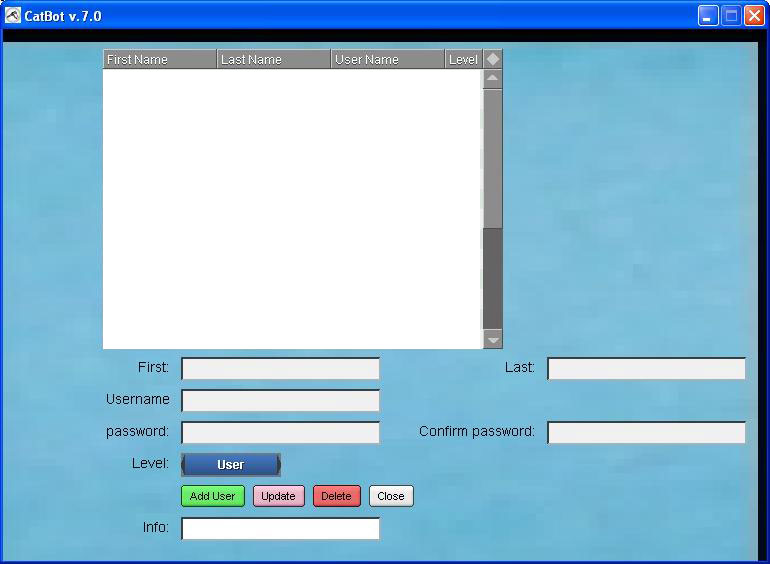770x564 pixels.
Task: Open the Level selector showing User
Action: click(x=231, y=464)
